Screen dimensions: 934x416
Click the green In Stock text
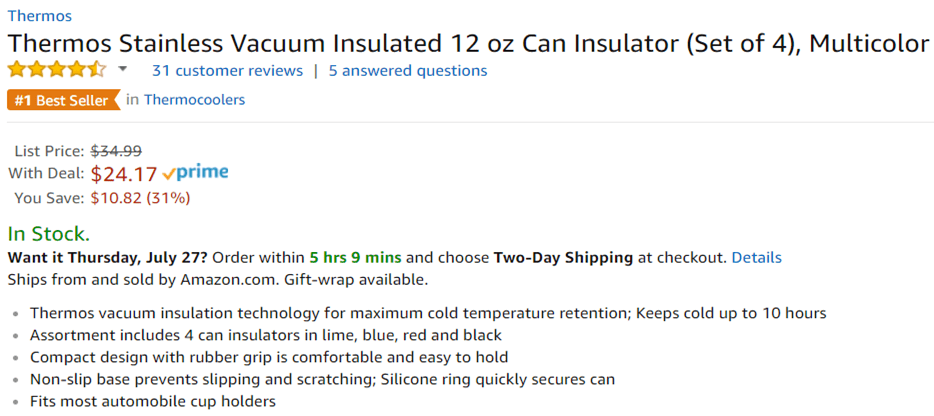(49, 234)
